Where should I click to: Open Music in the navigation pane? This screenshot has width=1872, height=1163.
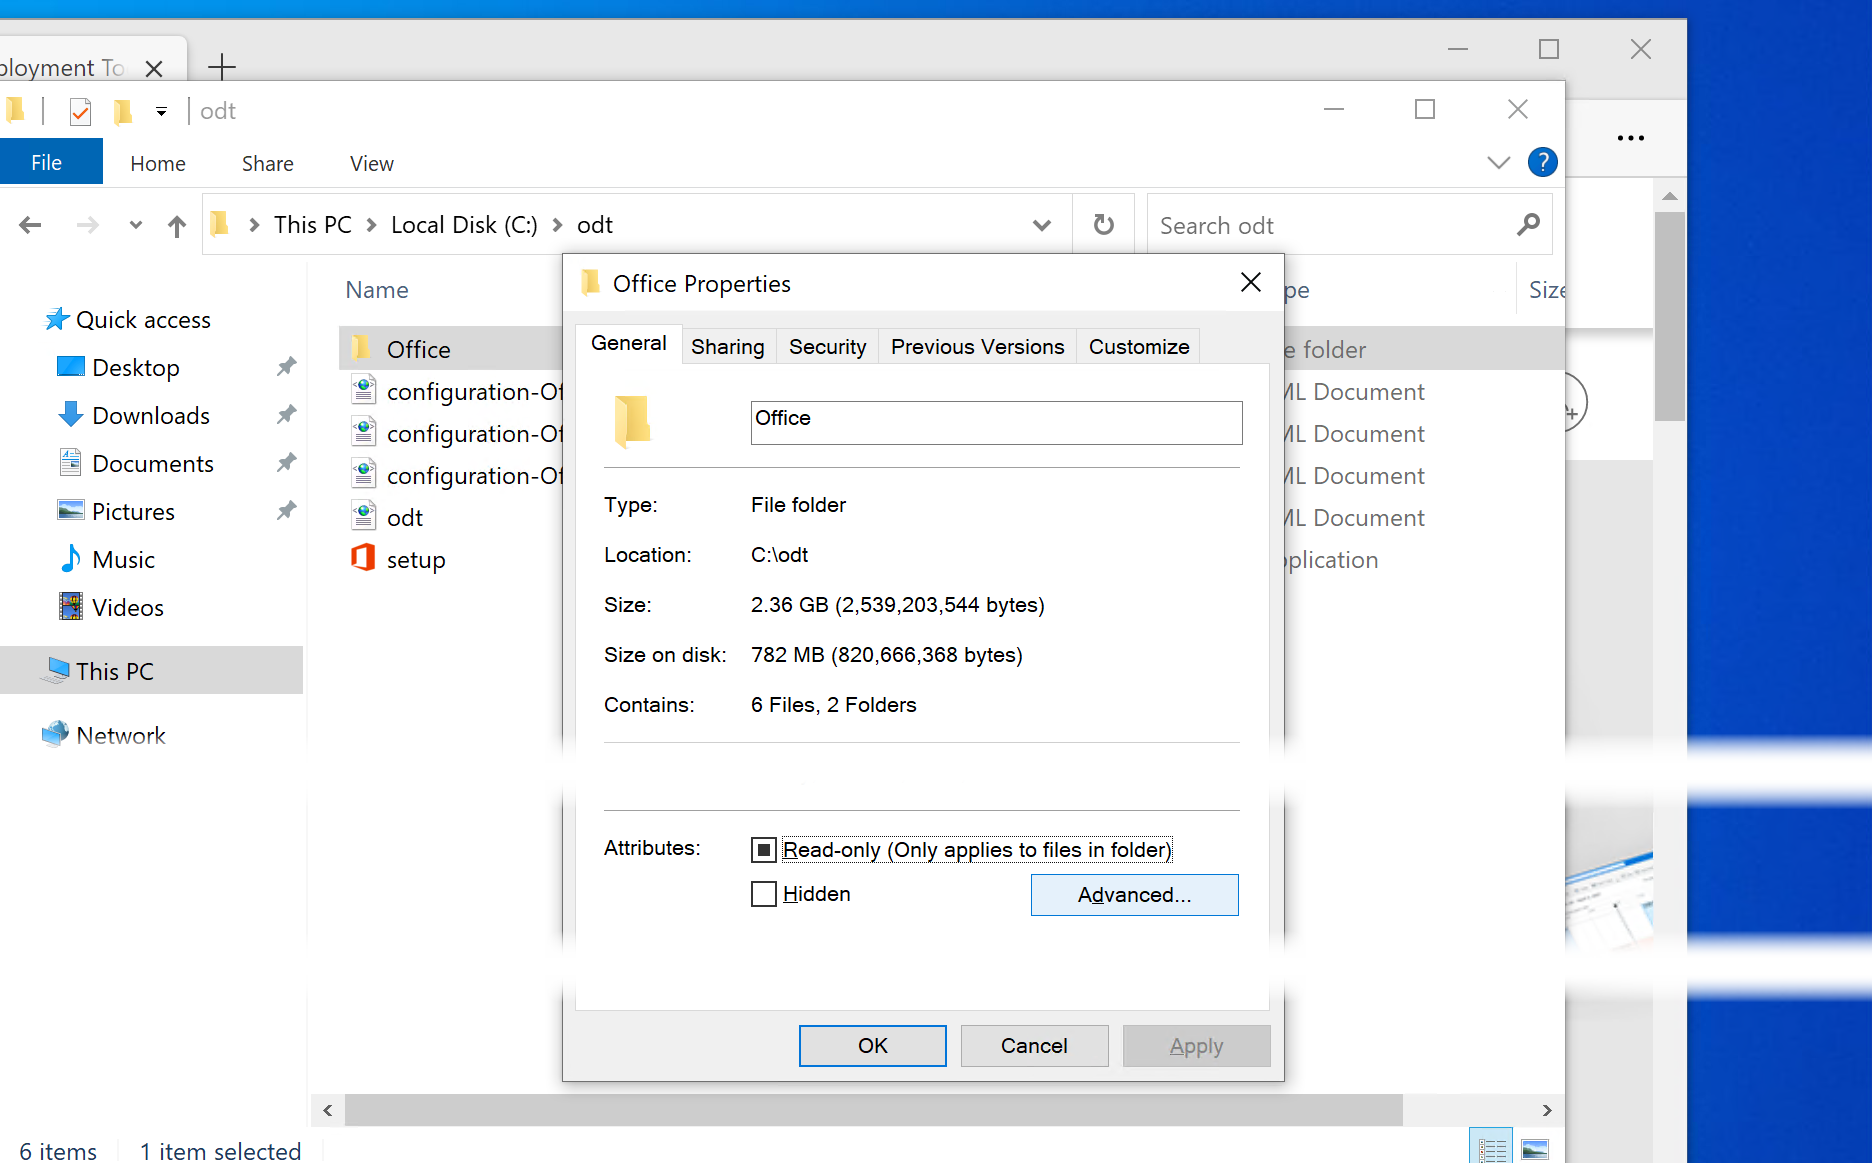(x=122, y=559)
